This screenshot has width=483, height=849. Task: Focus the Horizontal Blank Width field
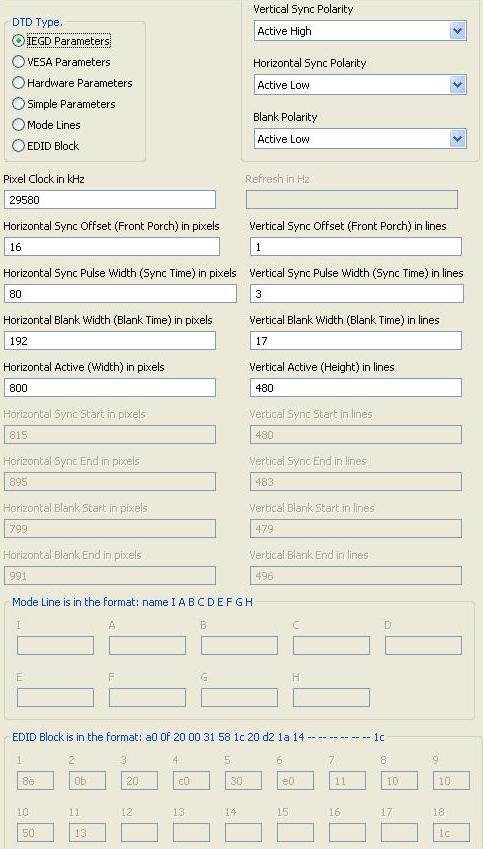coord(110,341)
